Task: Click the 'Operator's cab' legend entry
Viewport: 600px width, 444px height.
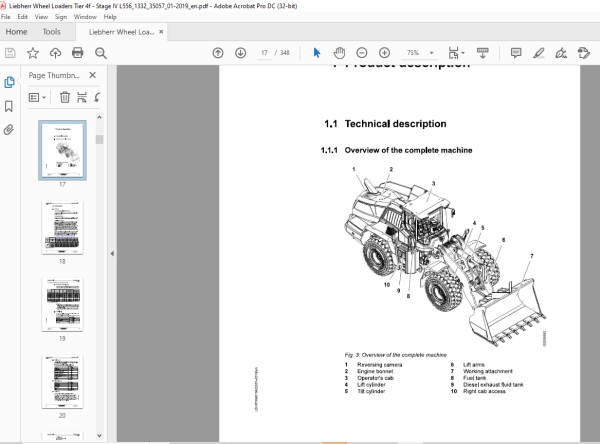Action: pos(375,378)
